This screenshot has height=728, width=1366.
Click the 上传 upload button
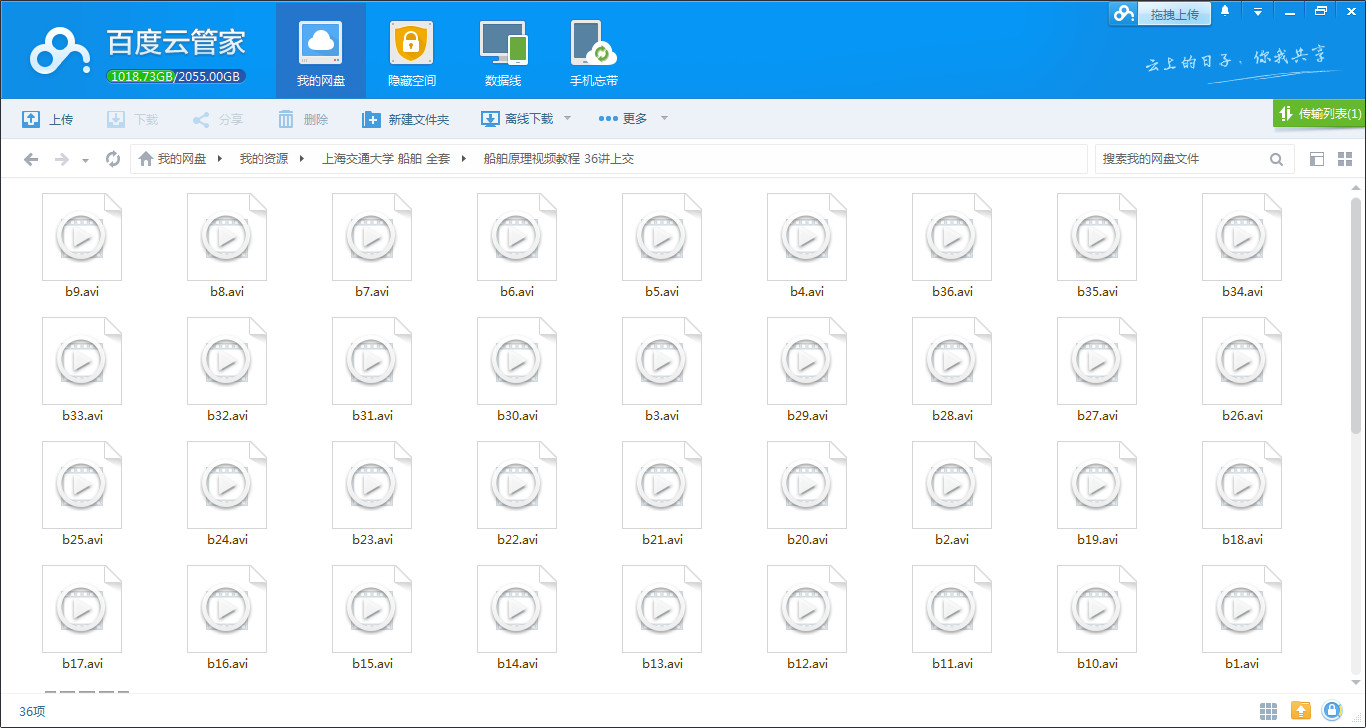[x=47, y=119]
